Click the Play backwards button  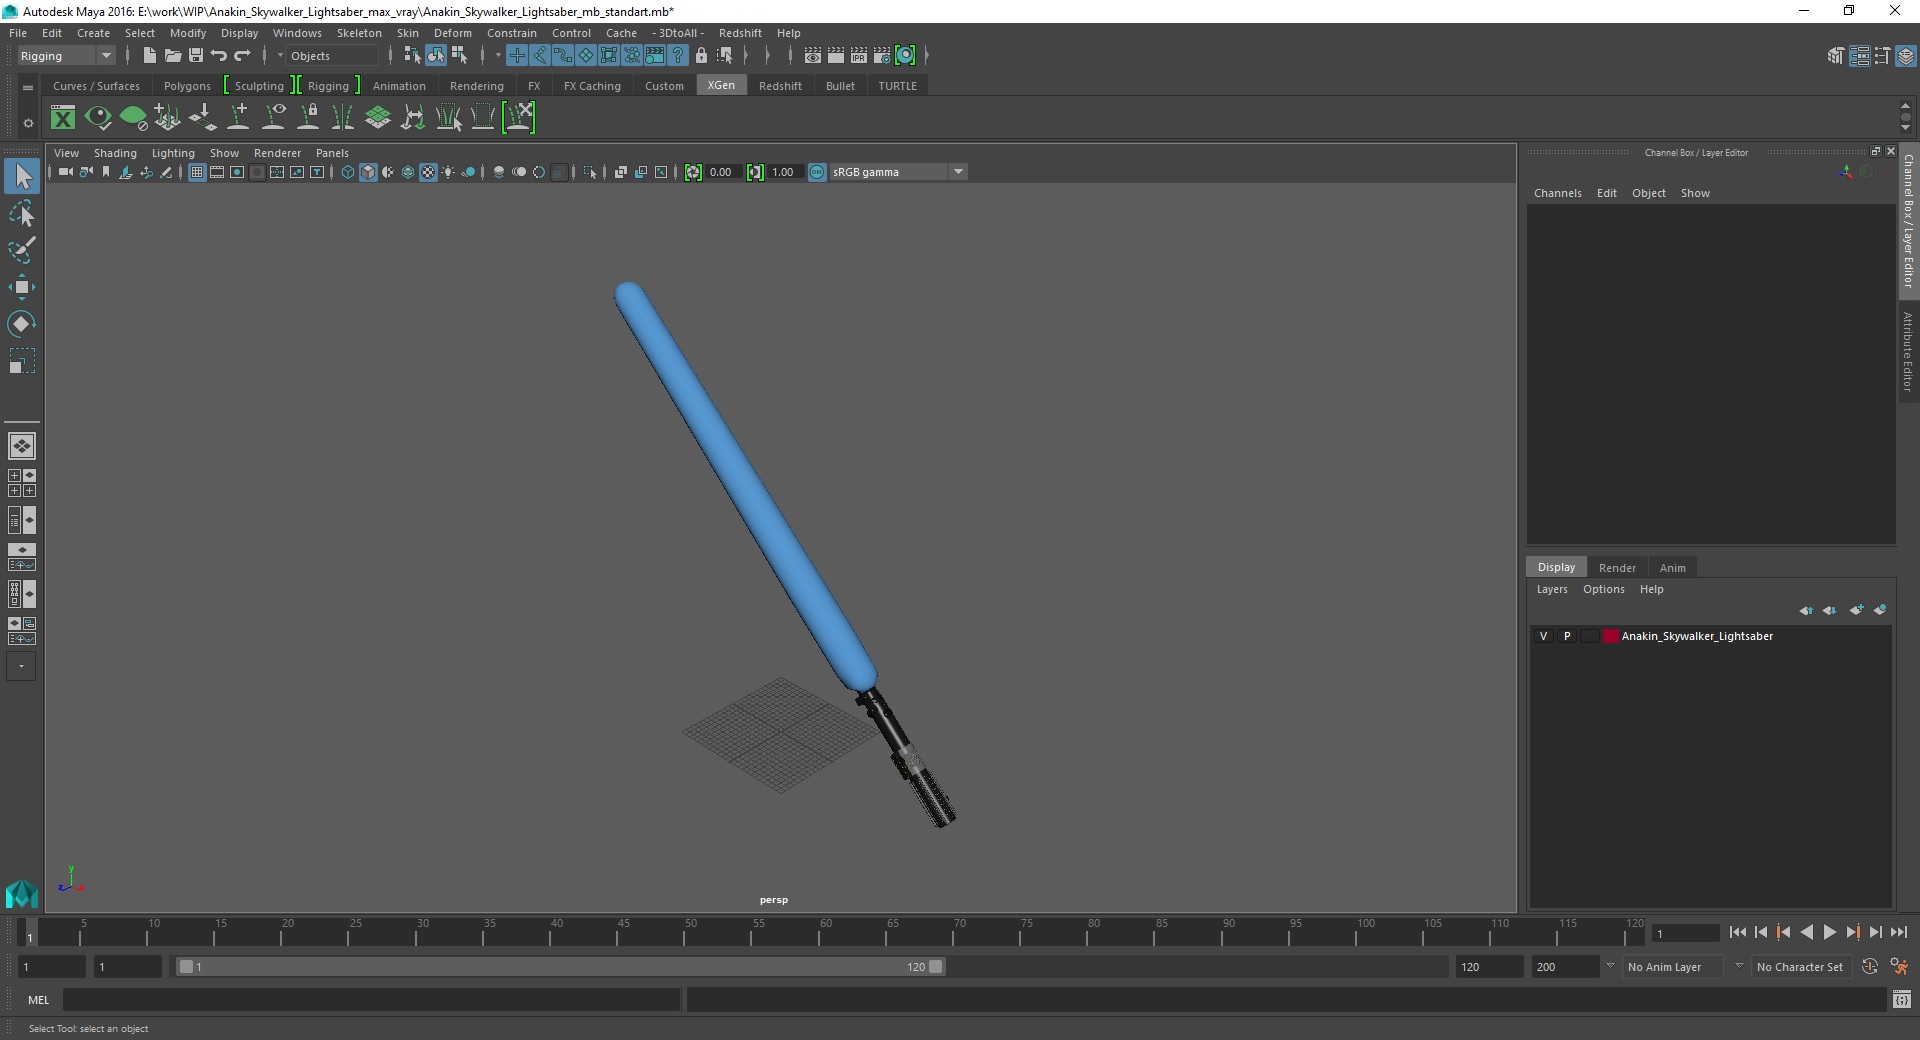(1806, 932)
